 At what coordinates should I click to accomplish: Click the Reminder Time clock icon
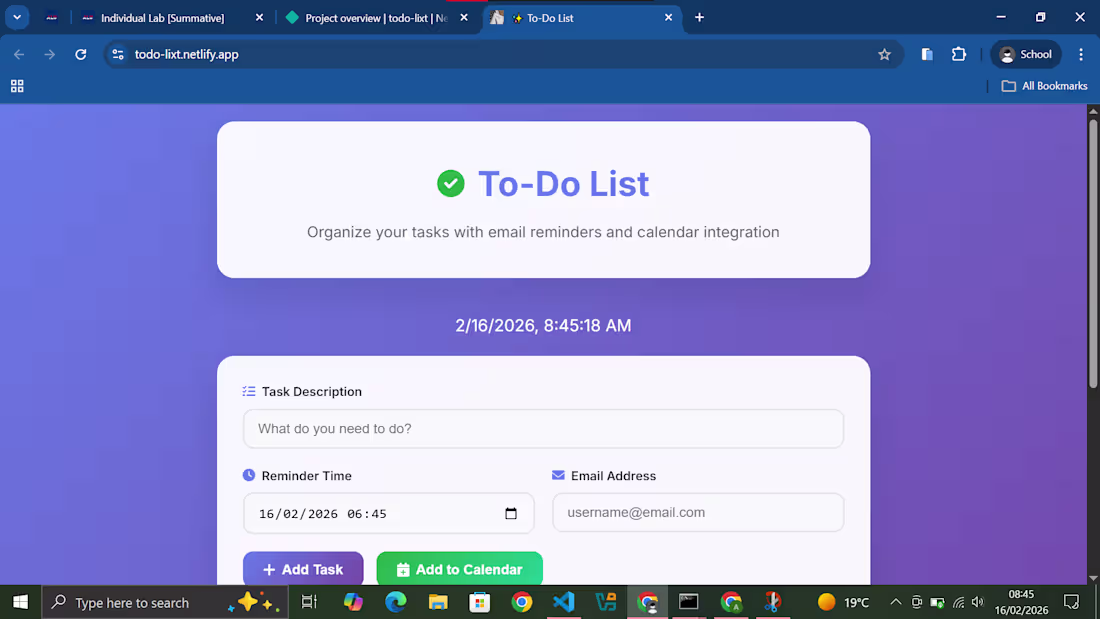249,475
